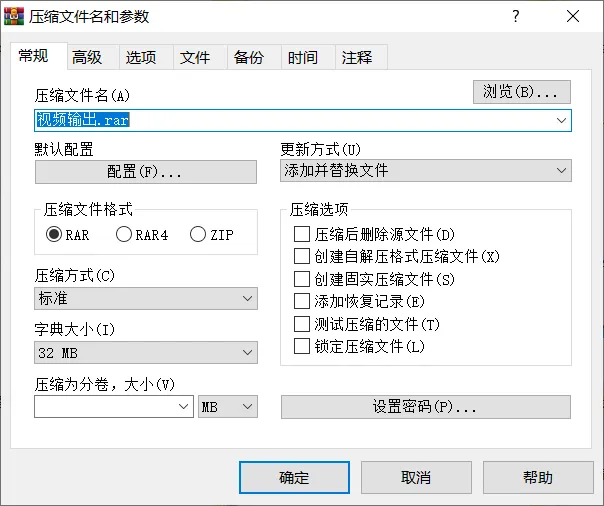Open the 字典大小 32 MB dropdown
The height and width of the screenshot is (506, 604).
146,352
